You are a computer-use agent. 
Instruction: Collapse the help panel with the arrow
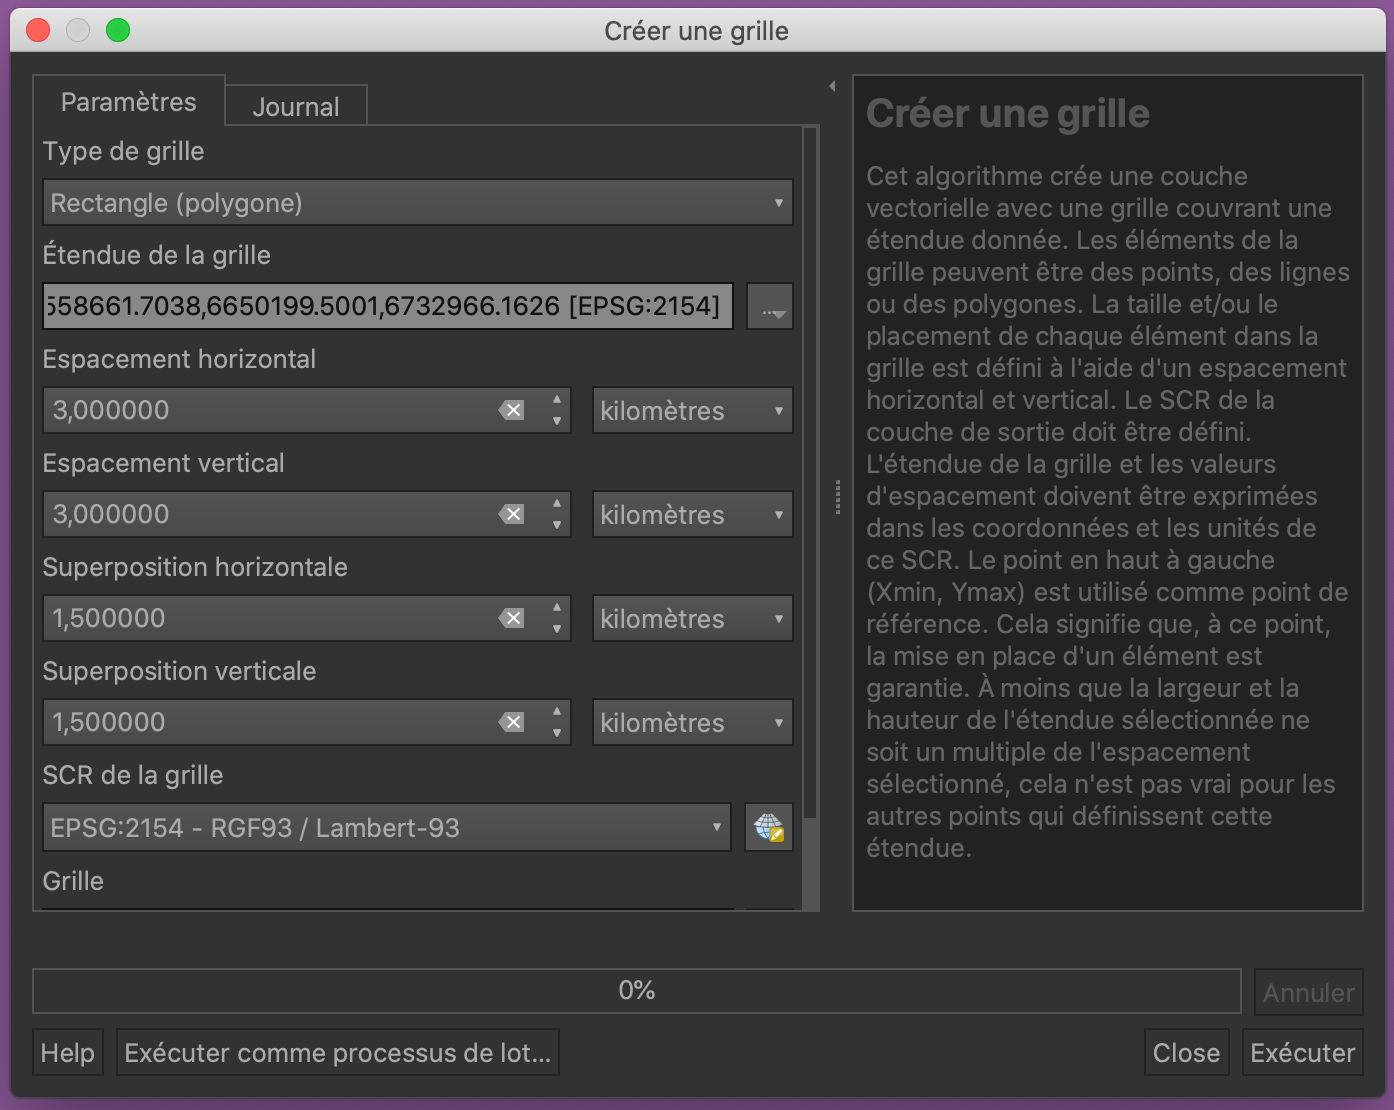[x=832, y=87]
